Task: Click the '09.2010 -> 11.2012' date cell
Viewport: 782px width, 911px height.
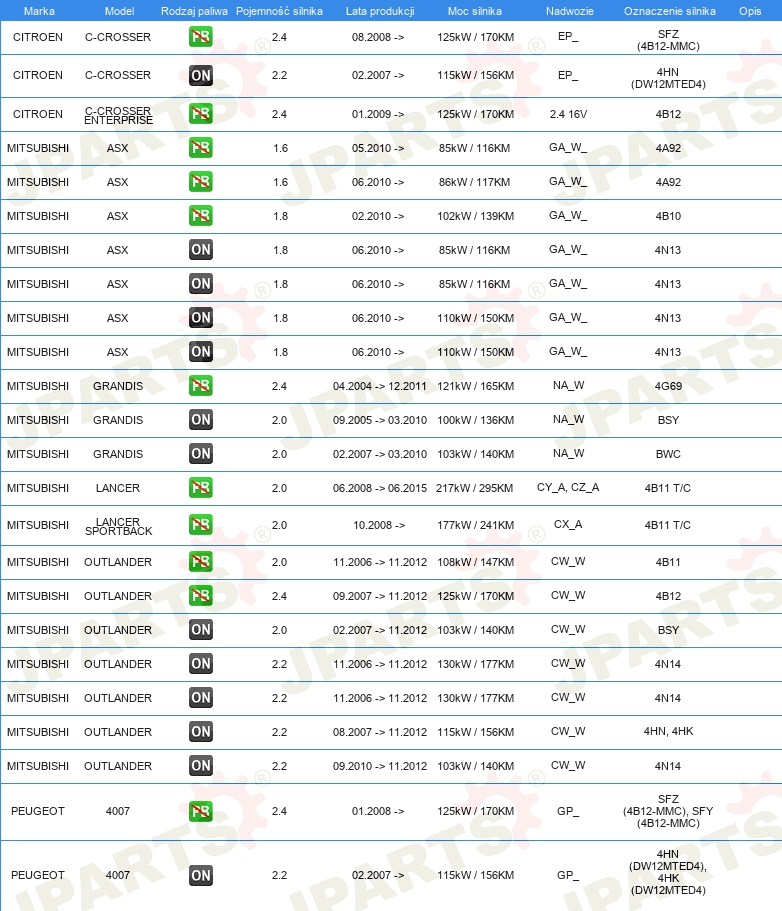Action: click(x=379, y=766)
